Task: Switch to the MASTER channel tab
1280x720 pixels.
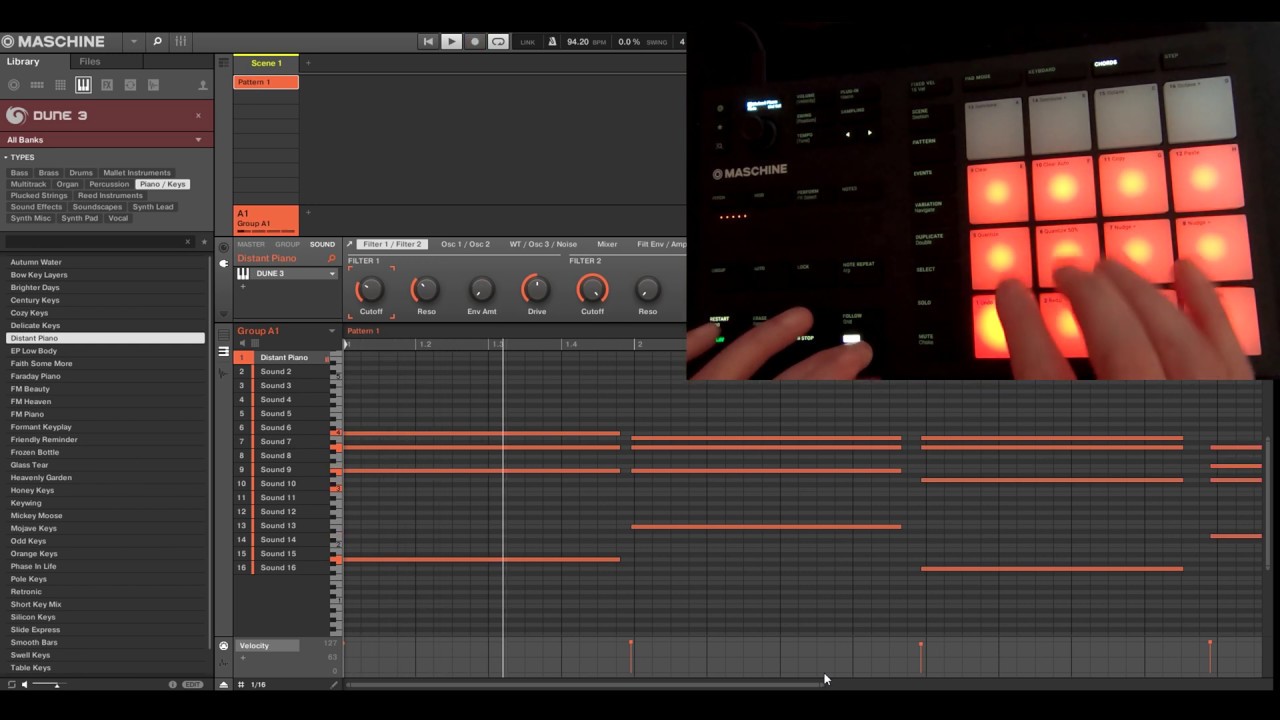Action: [251, 244]
